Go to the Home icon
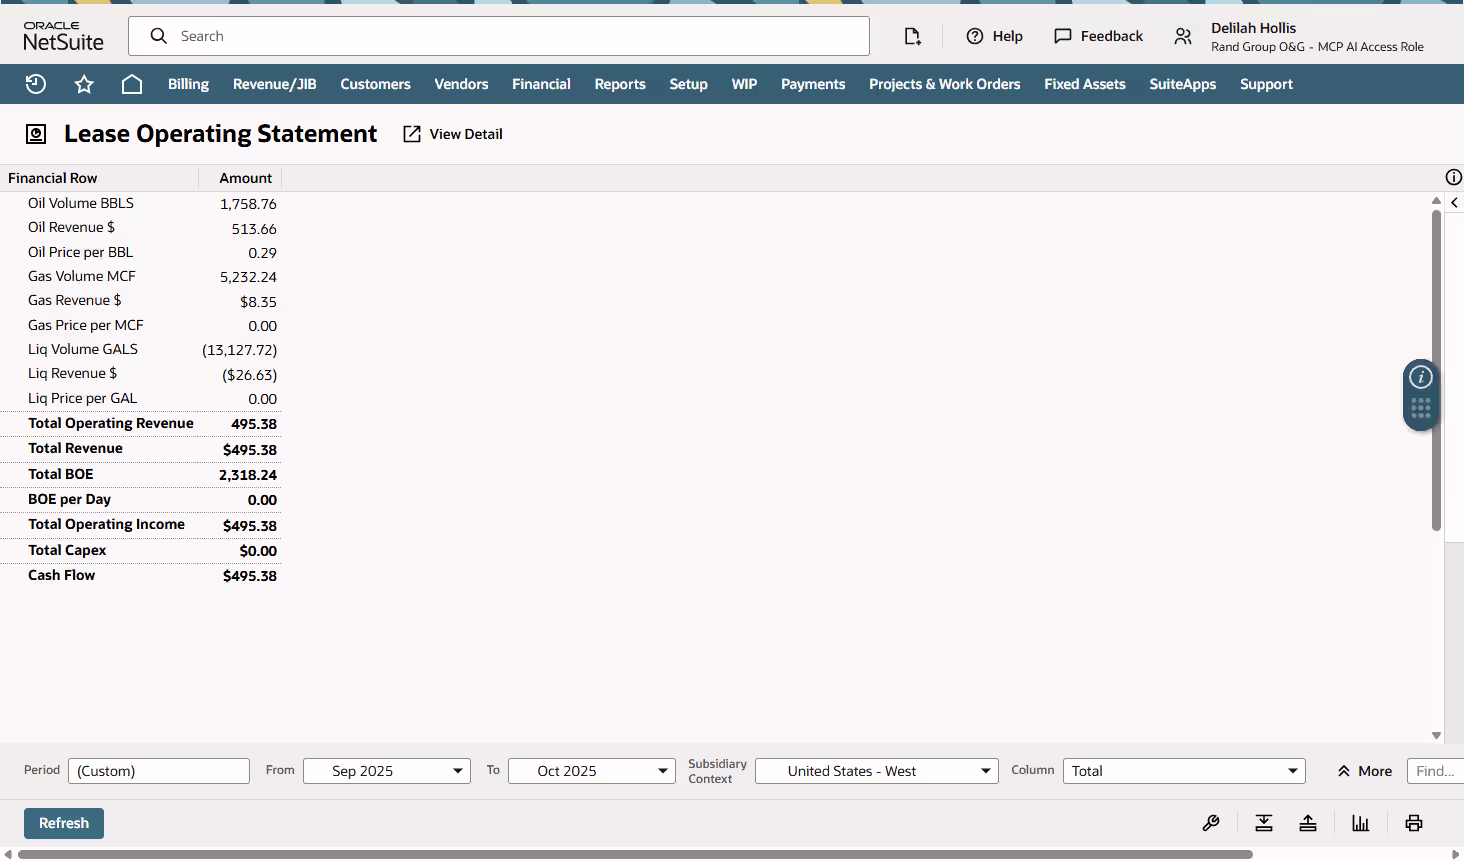Screen dimensions: 1464x862 coord(132,84)
